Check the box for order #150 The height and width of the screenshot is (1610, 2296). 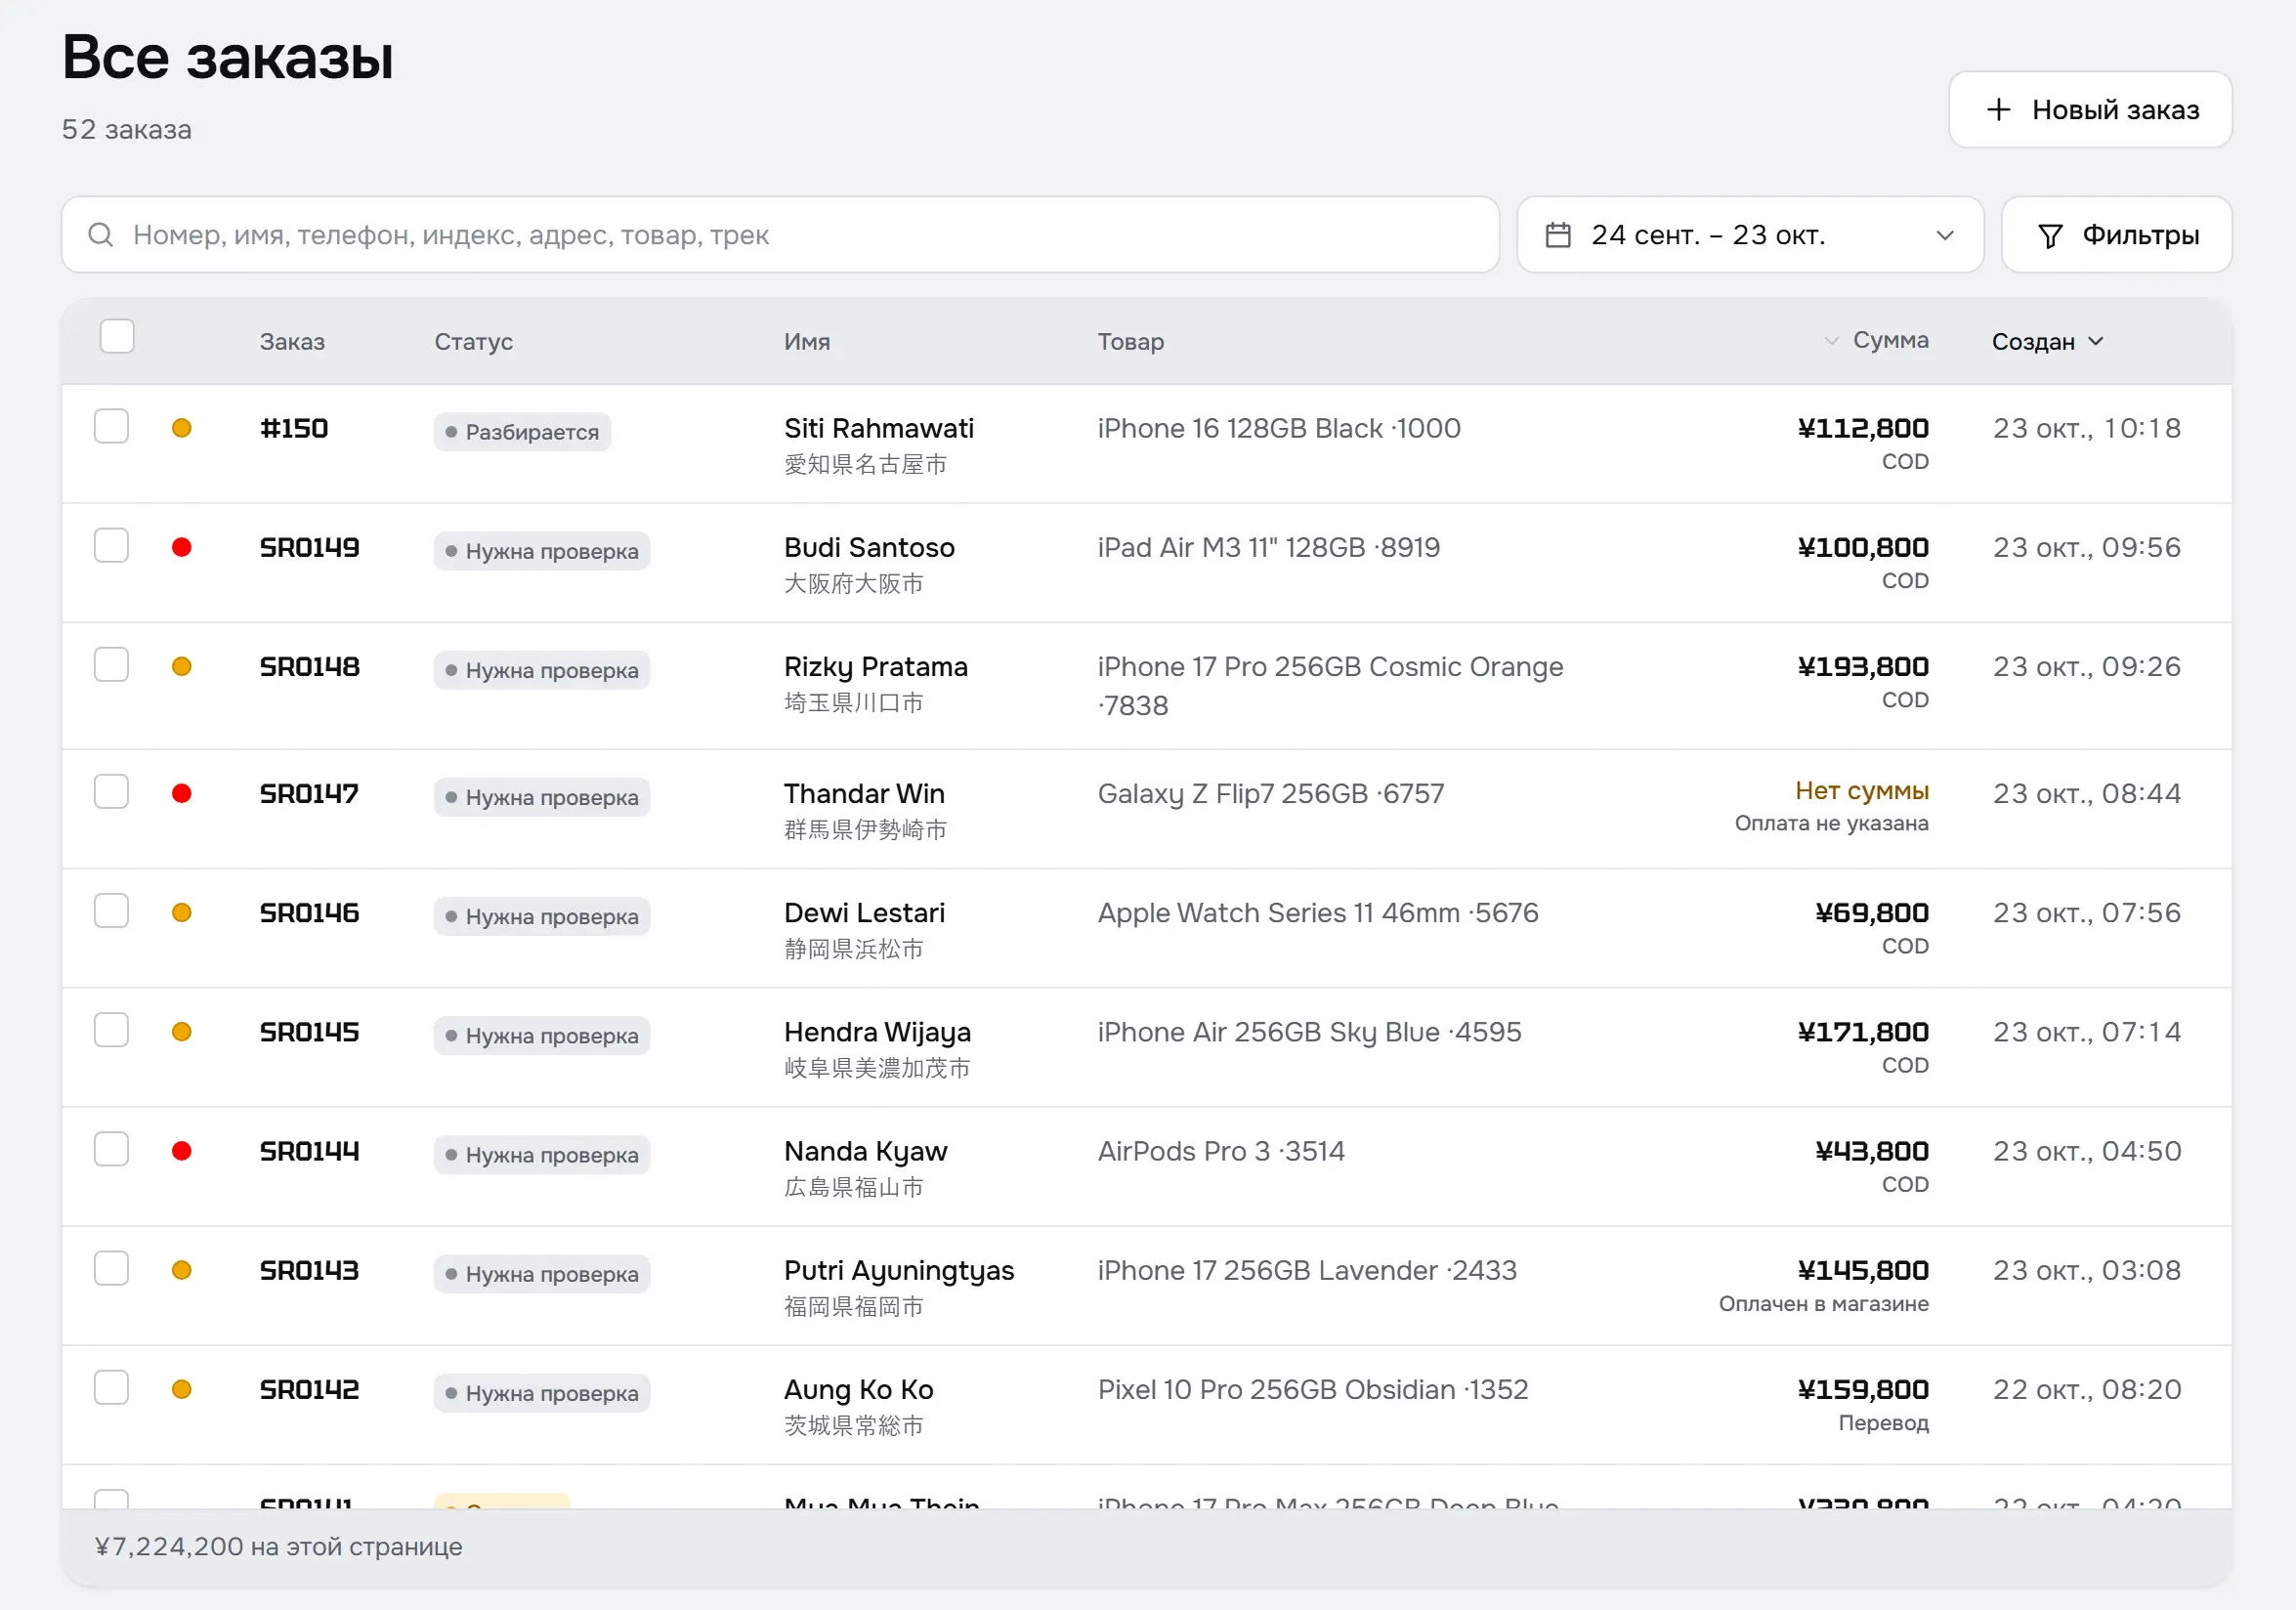(x=111, y=426)
